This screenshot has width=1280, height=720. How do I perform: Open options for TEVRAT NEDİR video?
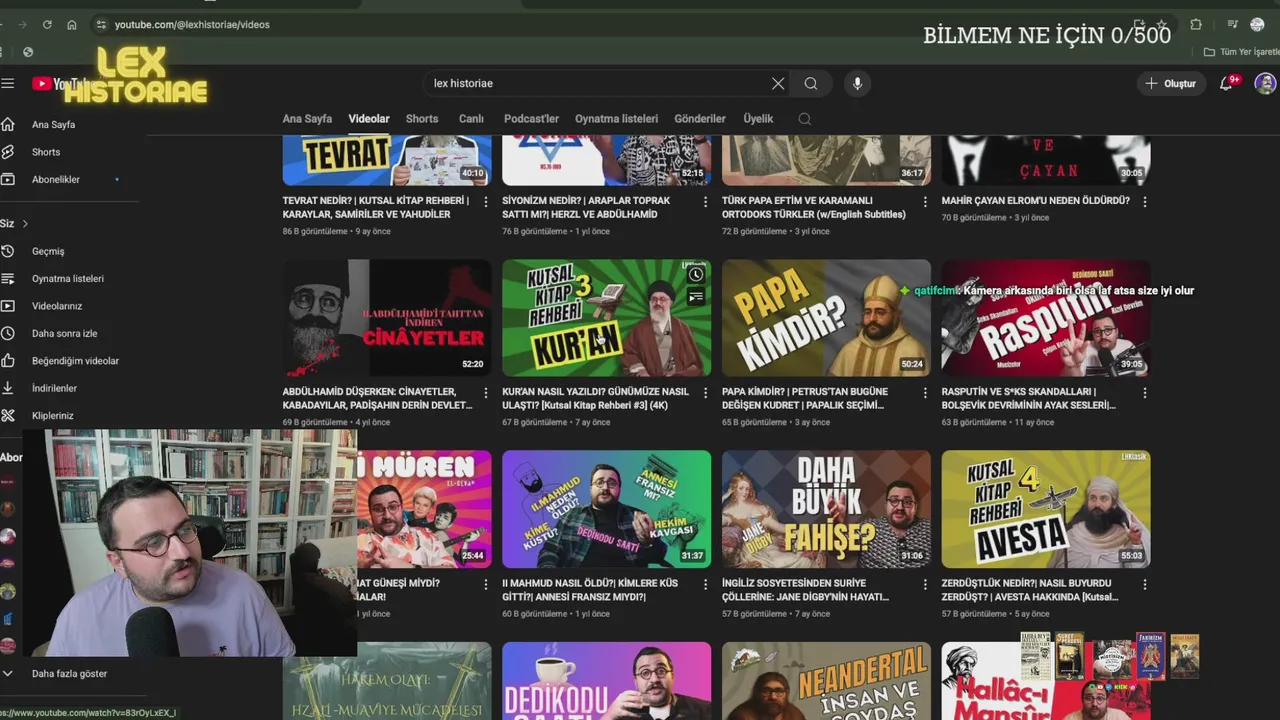coord(485,202)
